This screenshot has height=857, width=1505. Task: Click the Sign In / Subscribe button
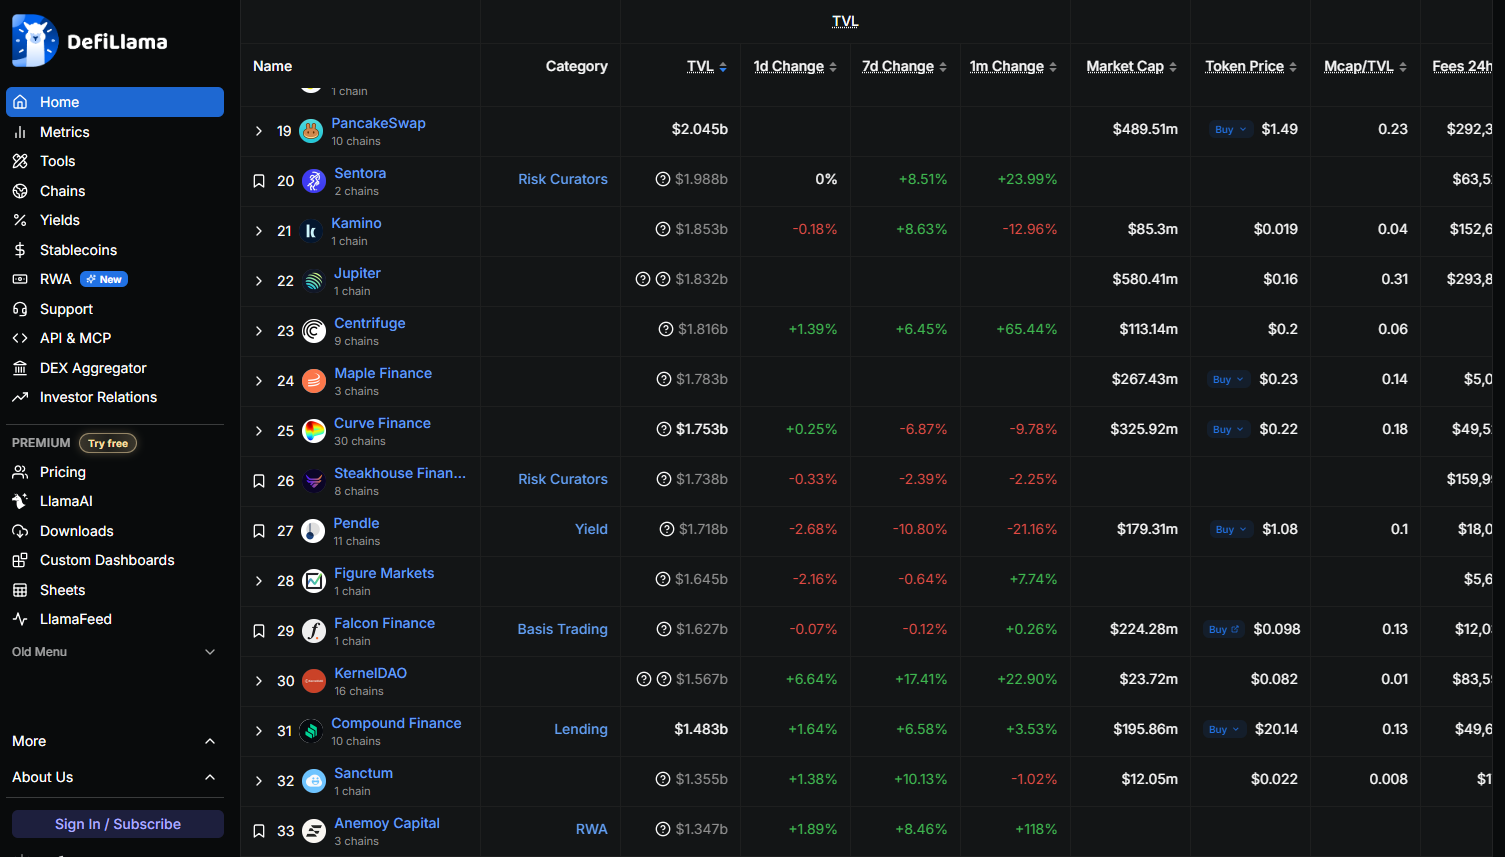coord(118,824)
